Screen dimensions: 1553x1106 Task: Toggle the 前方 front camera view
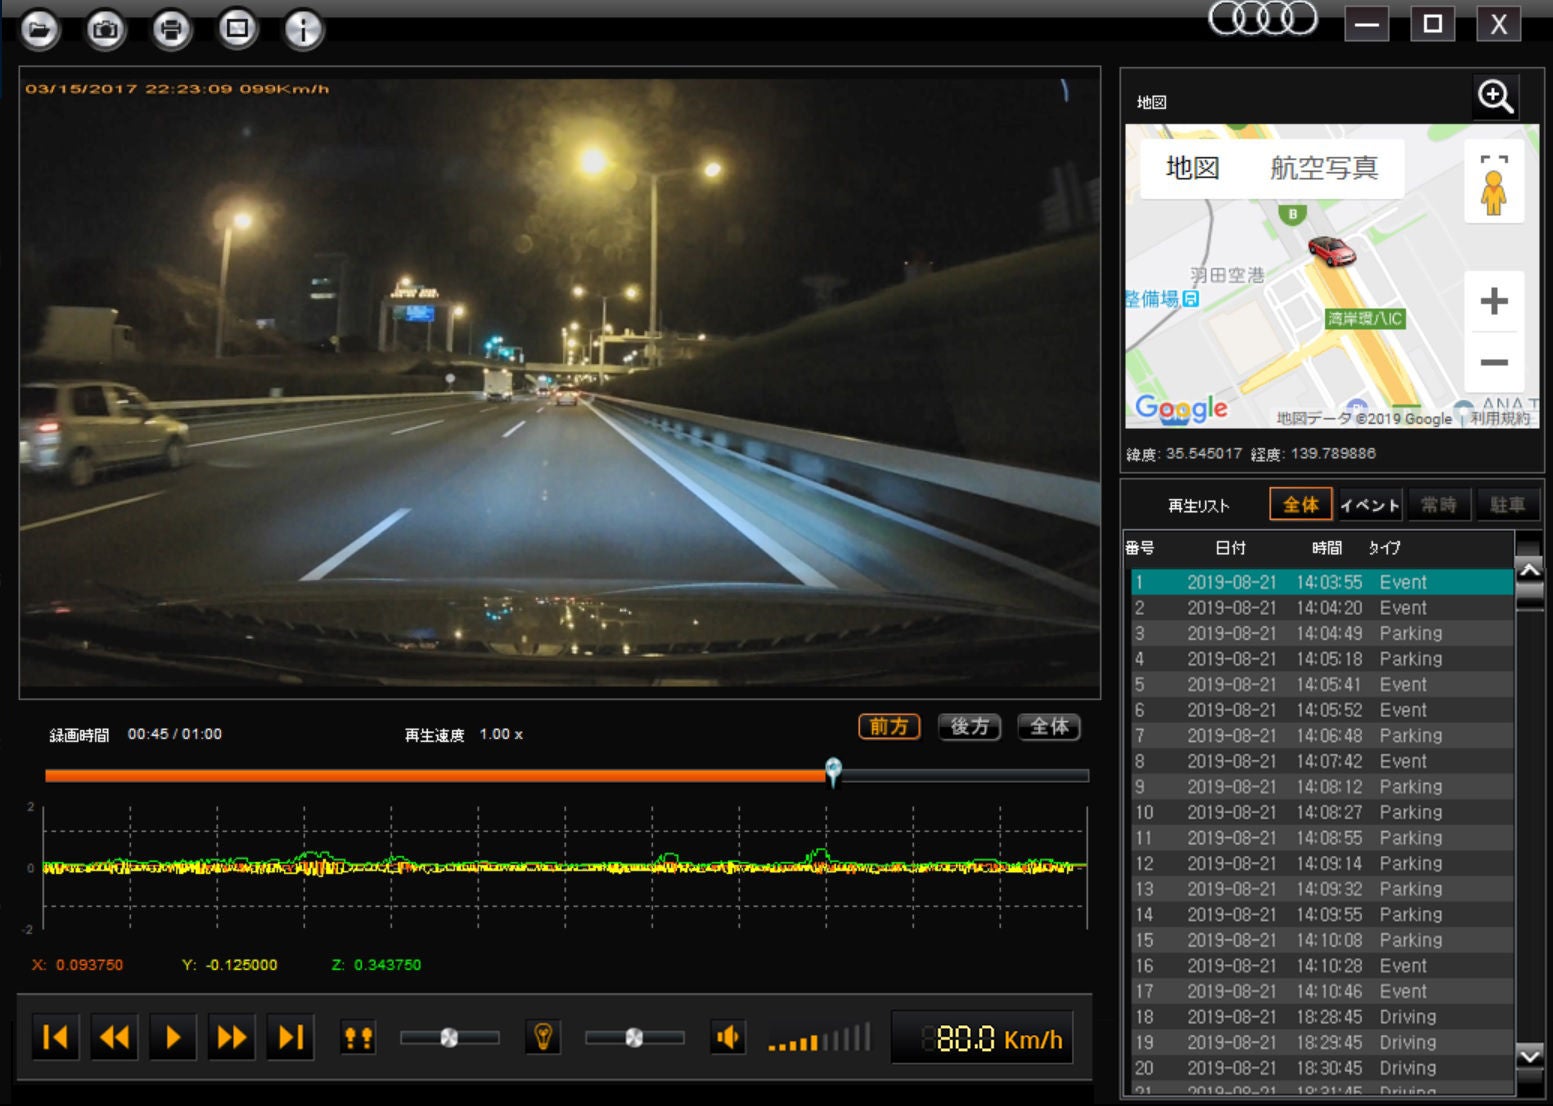point(889,727)
